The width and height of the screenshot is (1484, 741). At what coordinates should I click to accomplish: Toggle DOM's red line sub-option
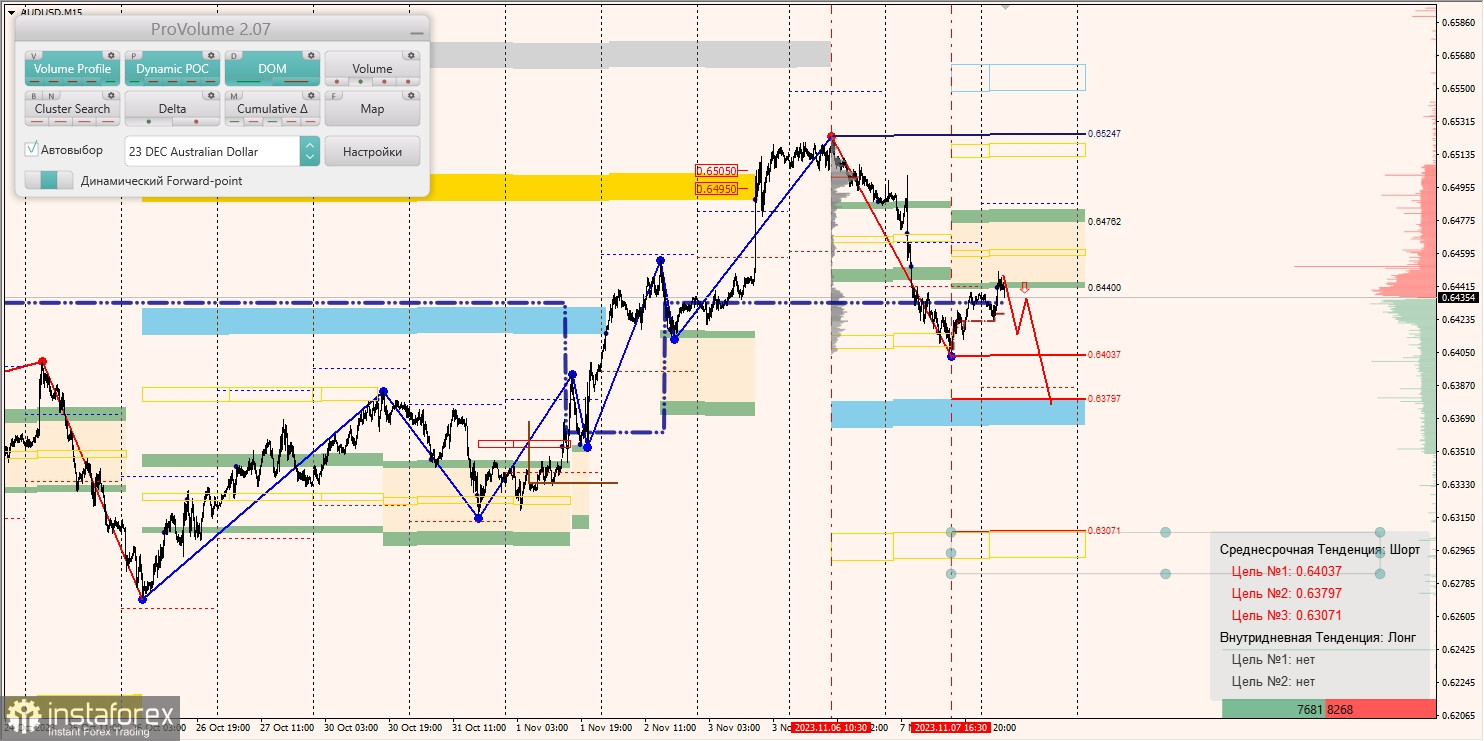(x=296, y=82)
